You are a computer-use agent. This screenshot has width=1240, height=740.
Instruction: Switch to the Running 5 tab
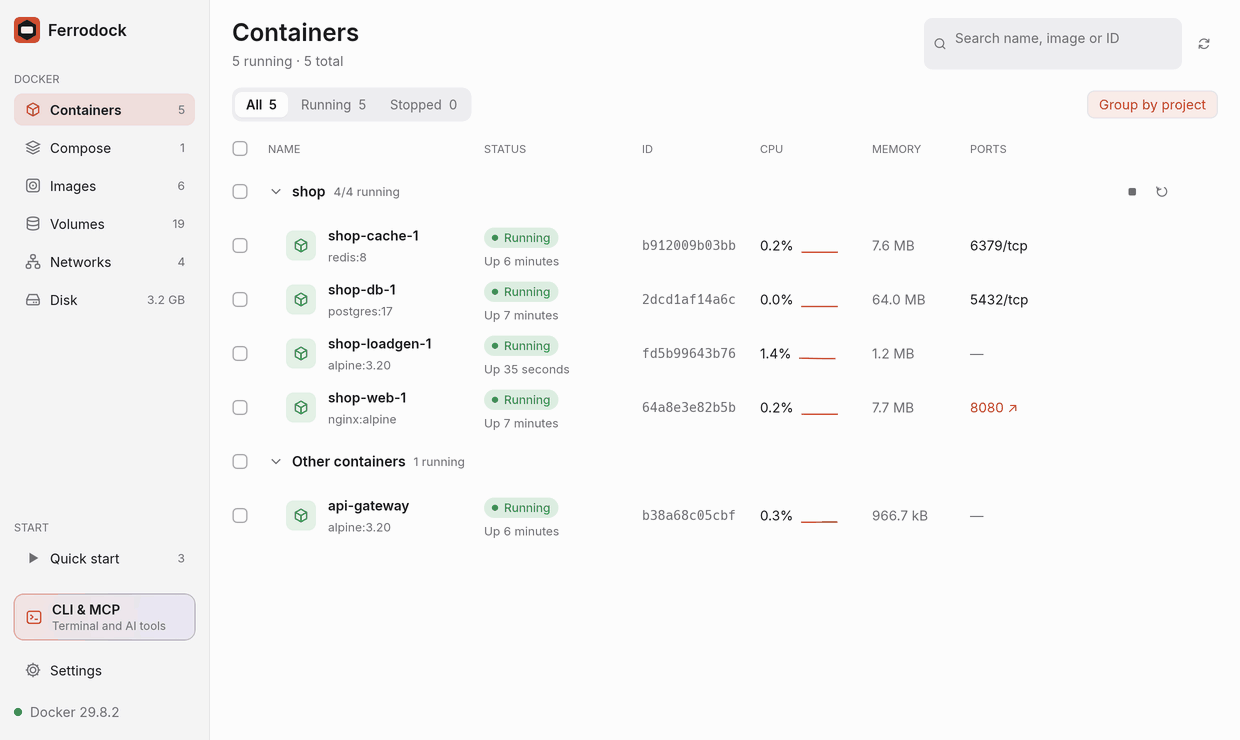[x=333, y=104]
